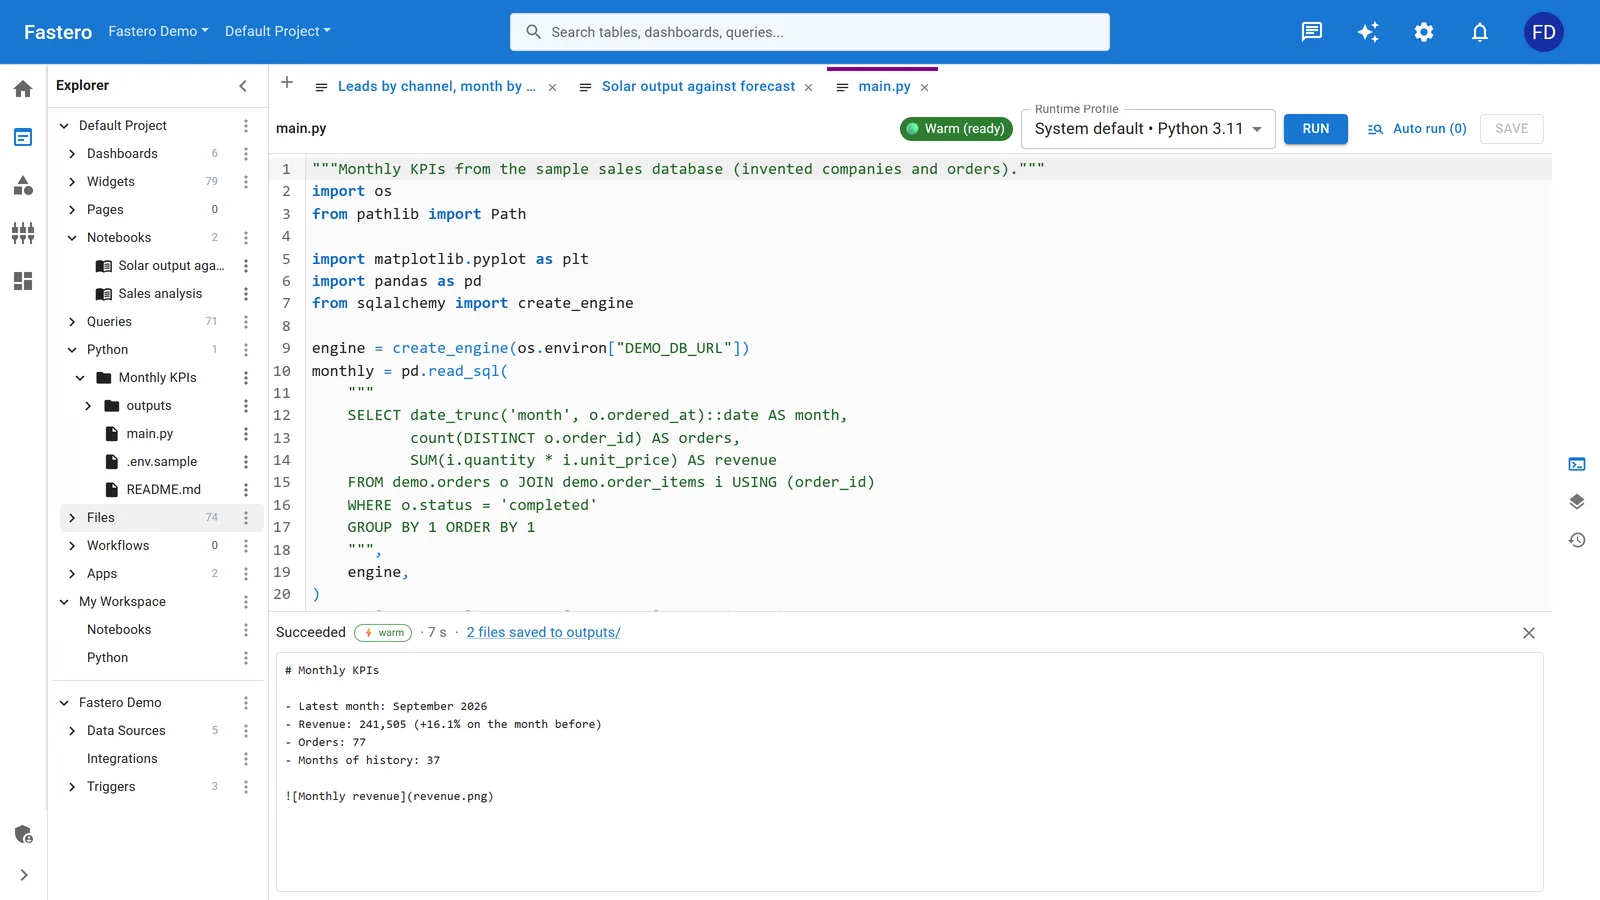Open the Home icon in left sidebar
The height and width of the screenshot is (900, 1600).
pyautogui.click(x=23, y=89)
